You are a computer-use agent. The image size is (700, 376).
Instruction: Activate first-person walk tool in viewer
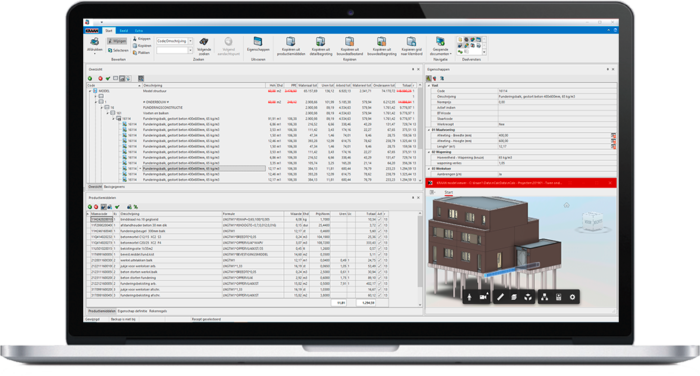469,297
